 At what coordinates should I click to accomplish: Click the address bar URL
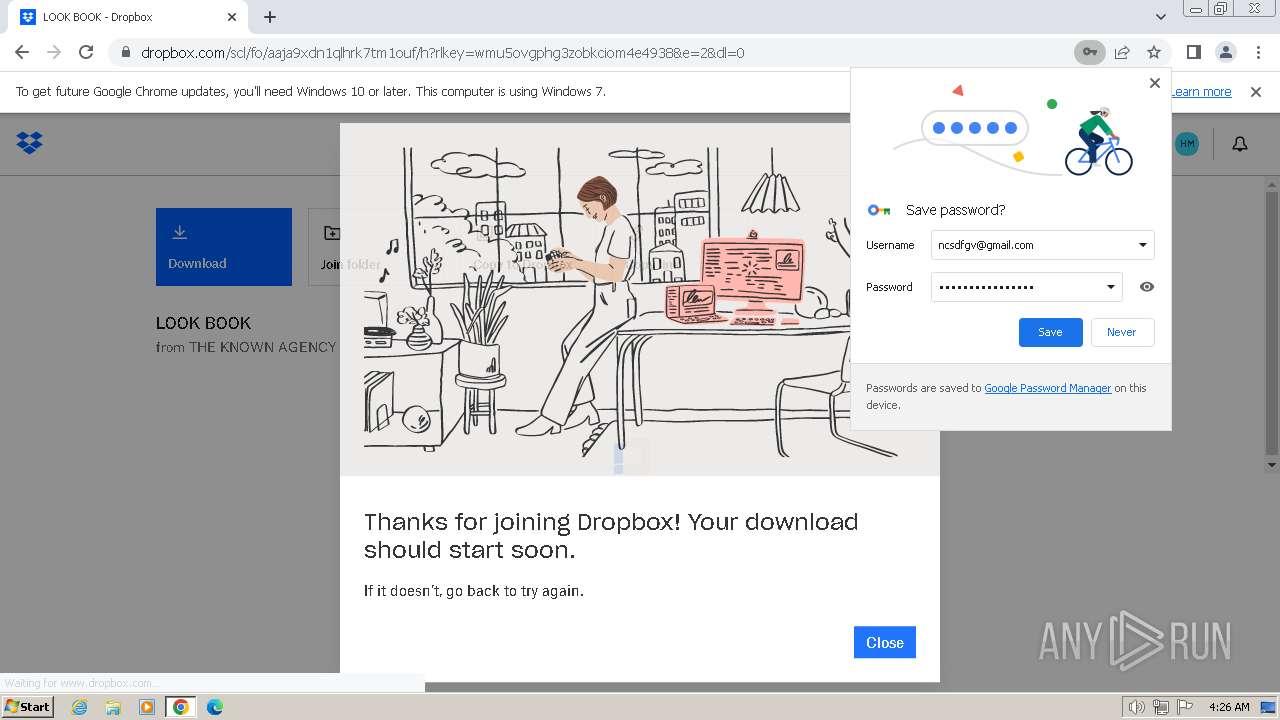click(443, 52)
